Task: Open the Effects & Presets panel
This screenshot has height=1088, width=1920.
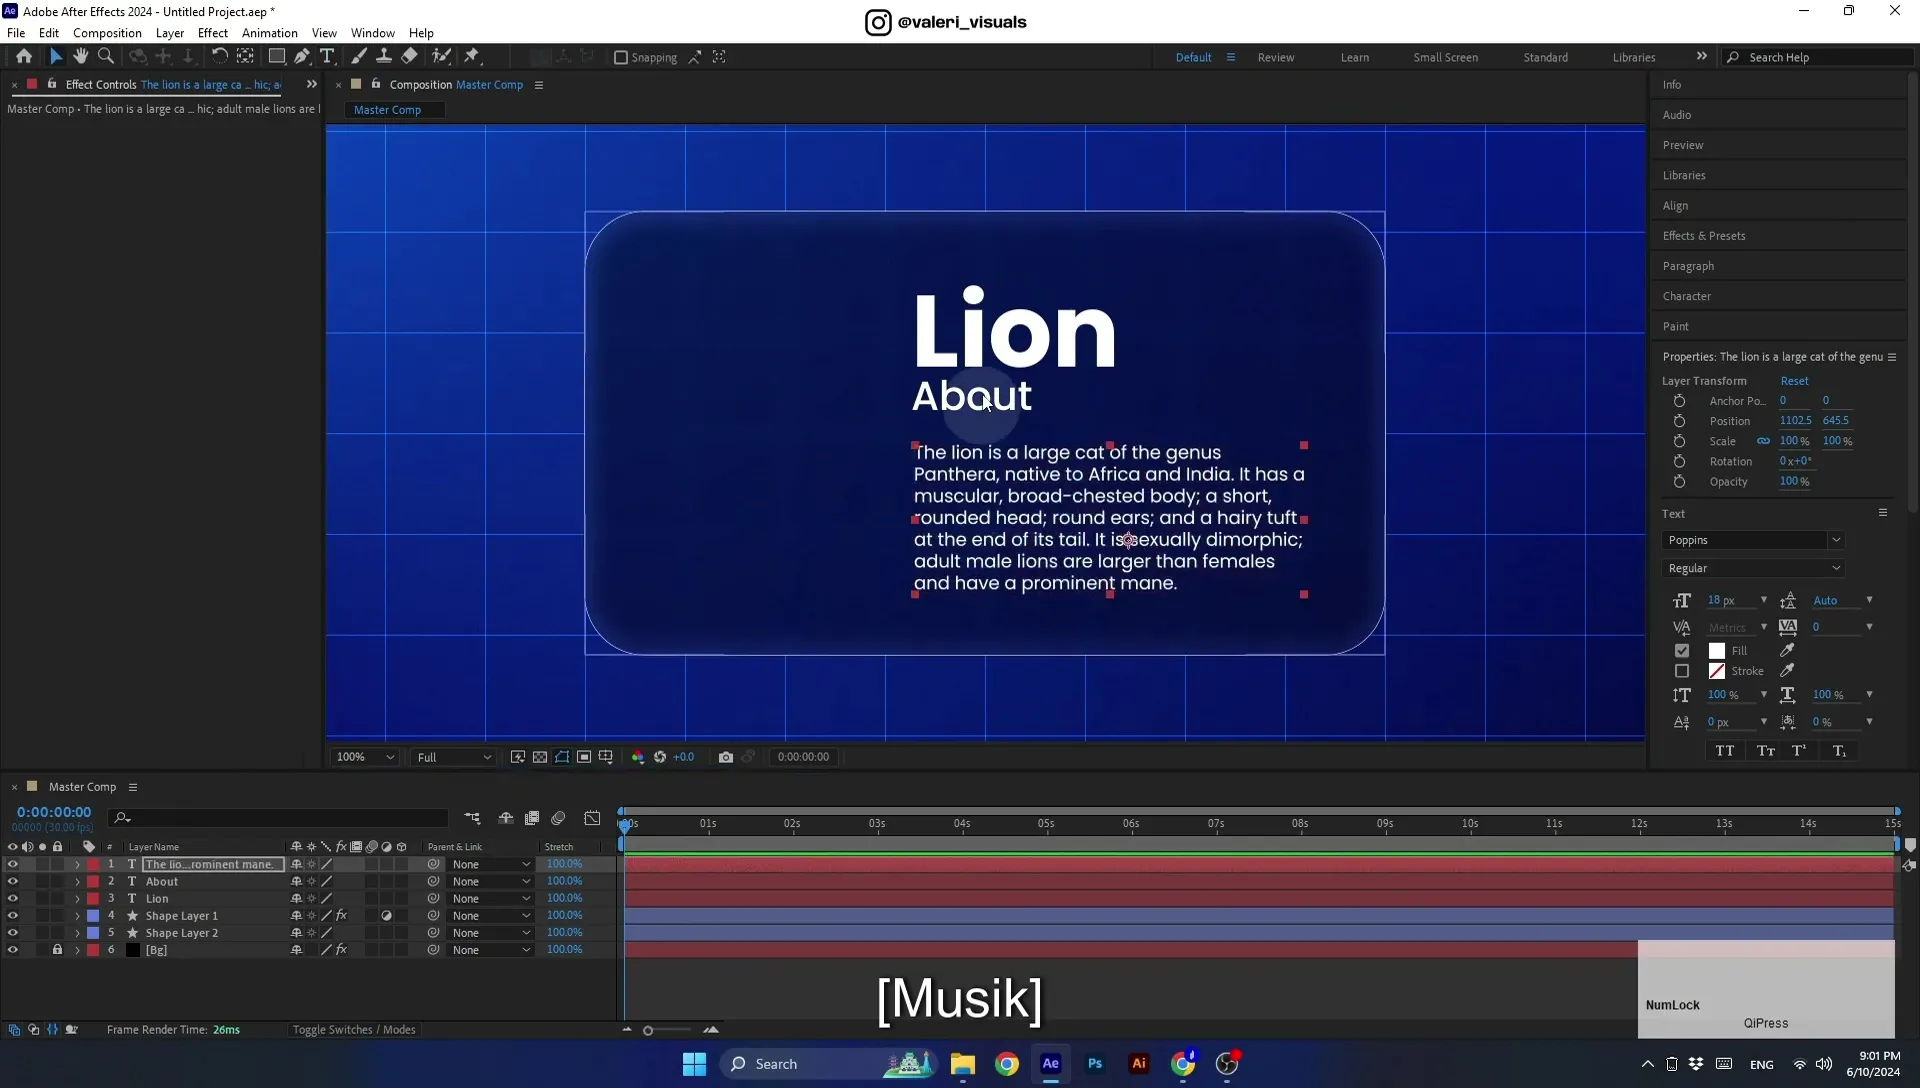Action: [x=1704, y=236]
